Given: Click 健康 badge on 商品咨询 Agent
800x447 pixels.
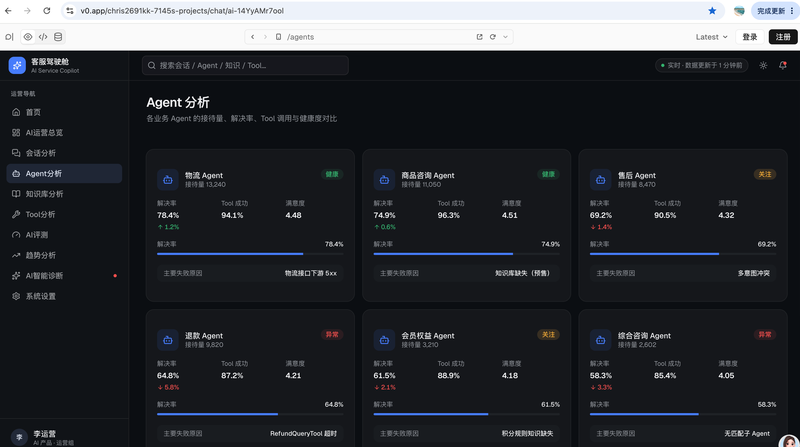Looking at the screenshot, I should point(548,175).
